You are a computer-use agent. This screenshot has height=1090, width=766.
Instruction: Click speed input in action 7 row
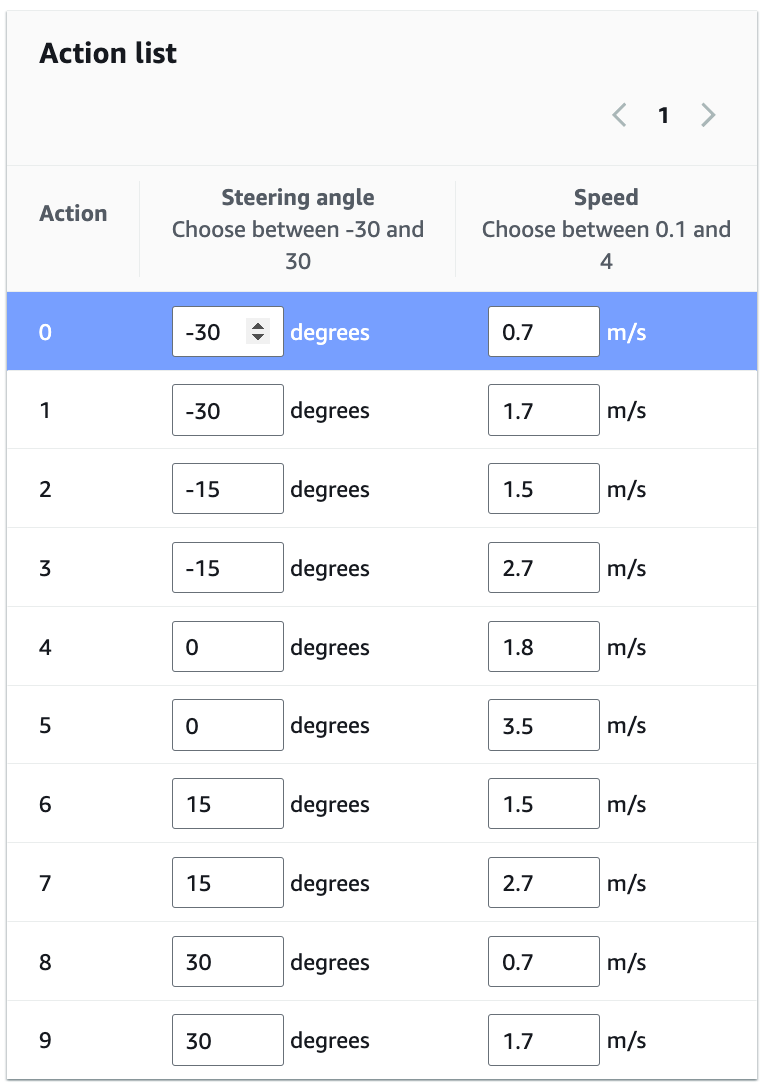(543, 885)
